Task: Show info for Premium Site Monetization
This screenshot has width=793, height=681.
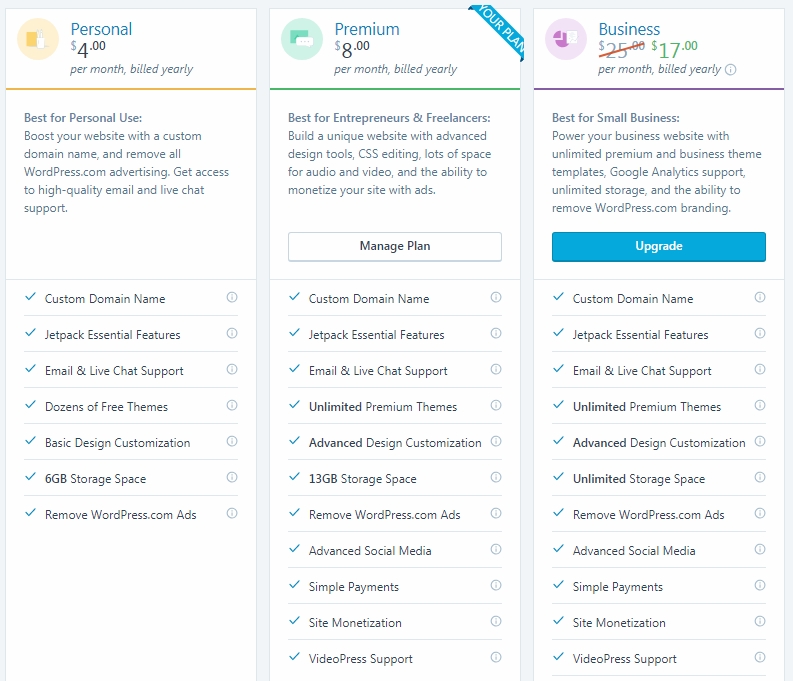Action: pyautogui.click(x=496, y=622)
